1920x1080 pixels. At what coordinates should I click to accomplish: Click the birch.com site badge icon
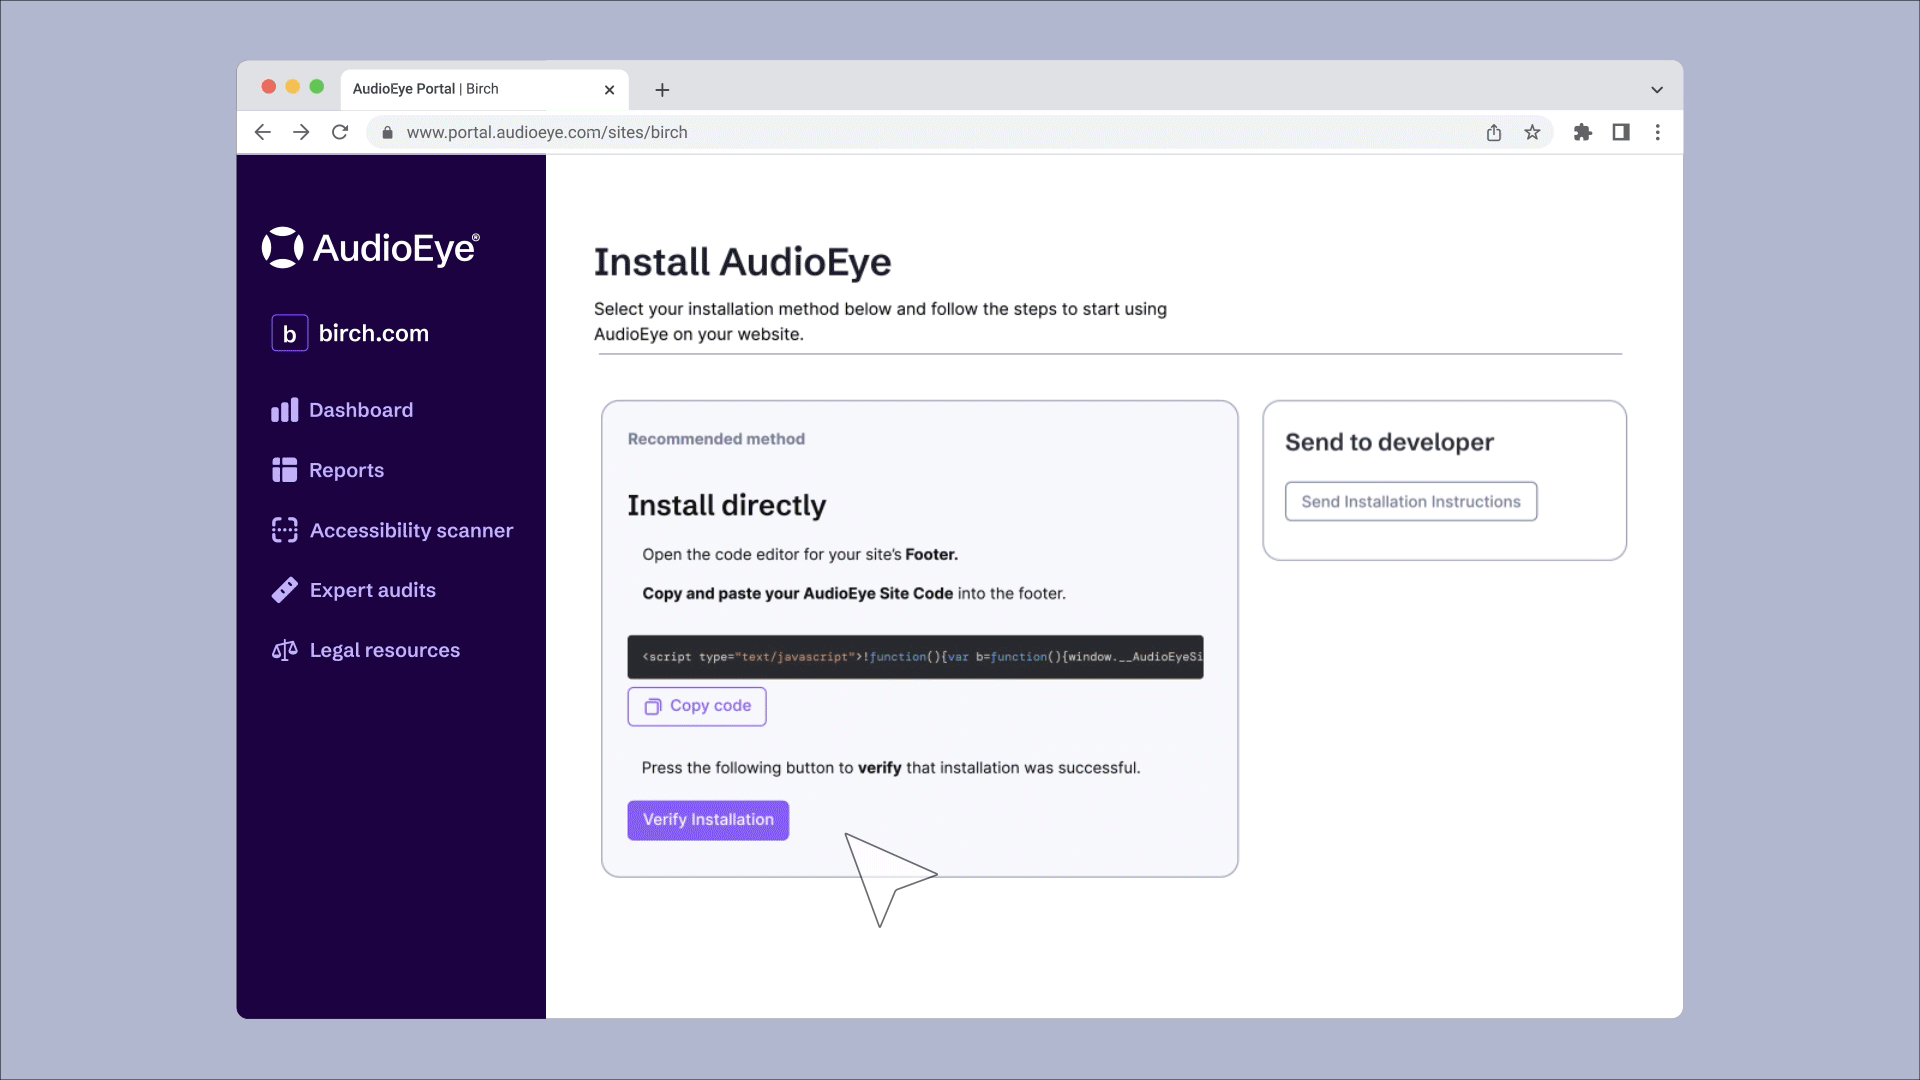[x=289, y=334]
